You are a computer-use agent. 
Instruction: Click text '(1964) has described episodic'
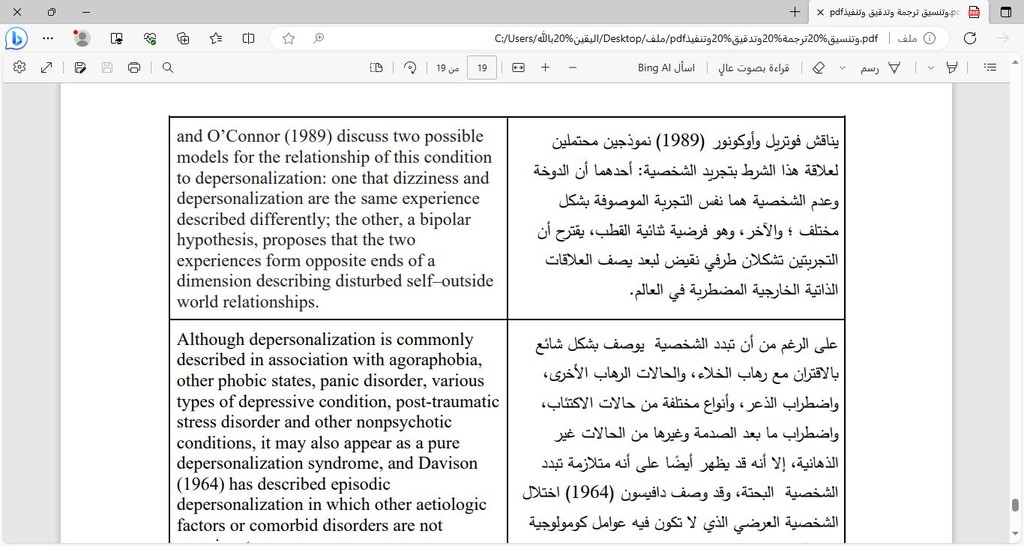283,484
